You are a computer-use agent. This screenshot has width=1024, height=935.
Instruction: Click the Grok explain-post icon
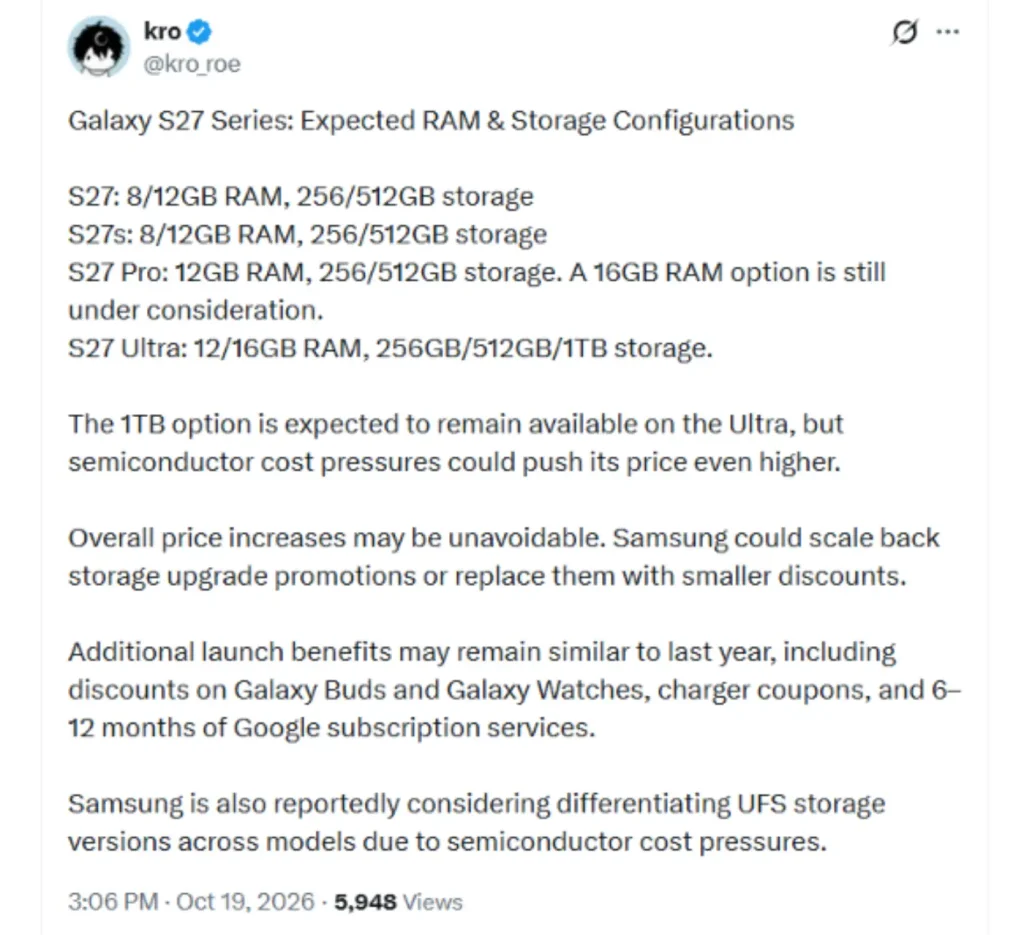904,32
